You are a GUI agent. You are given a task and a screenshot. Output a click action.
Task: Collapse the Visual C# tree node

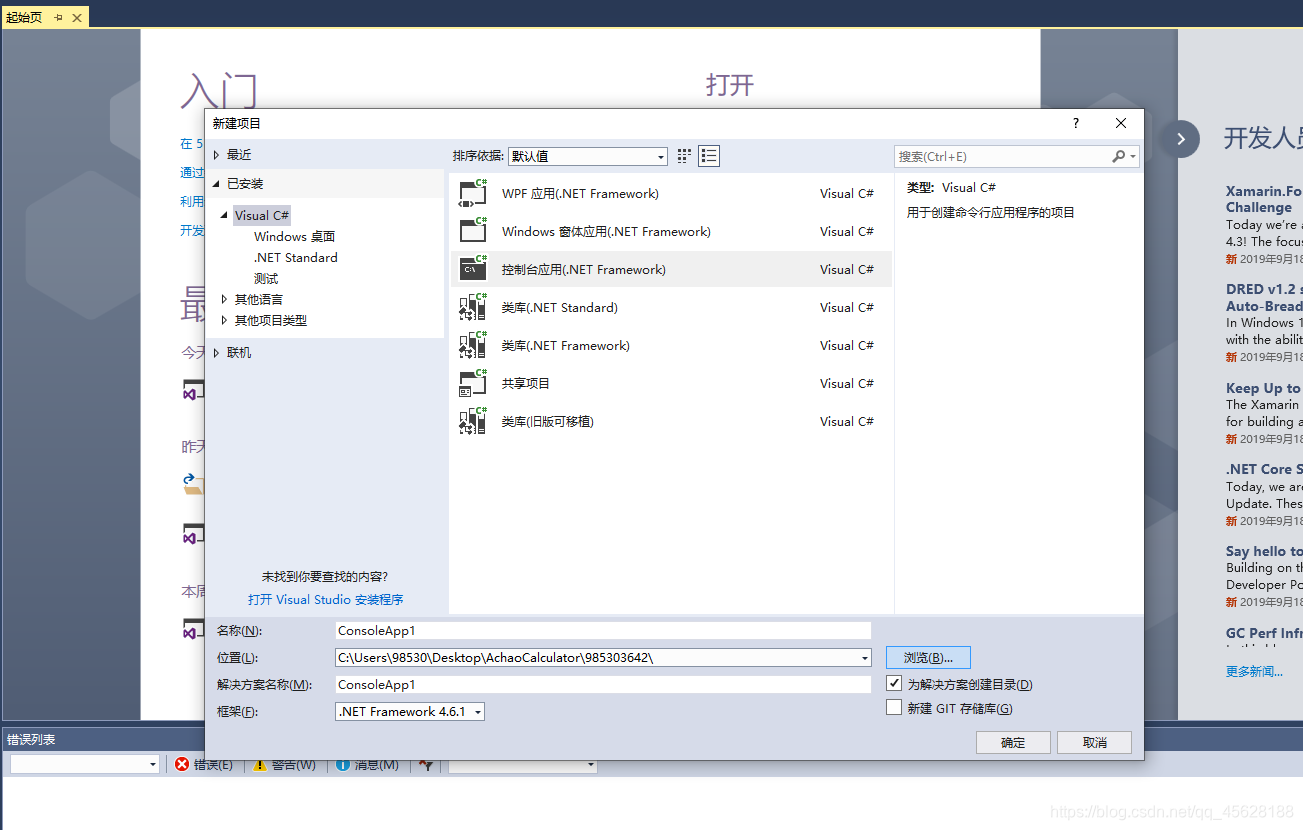225,215
